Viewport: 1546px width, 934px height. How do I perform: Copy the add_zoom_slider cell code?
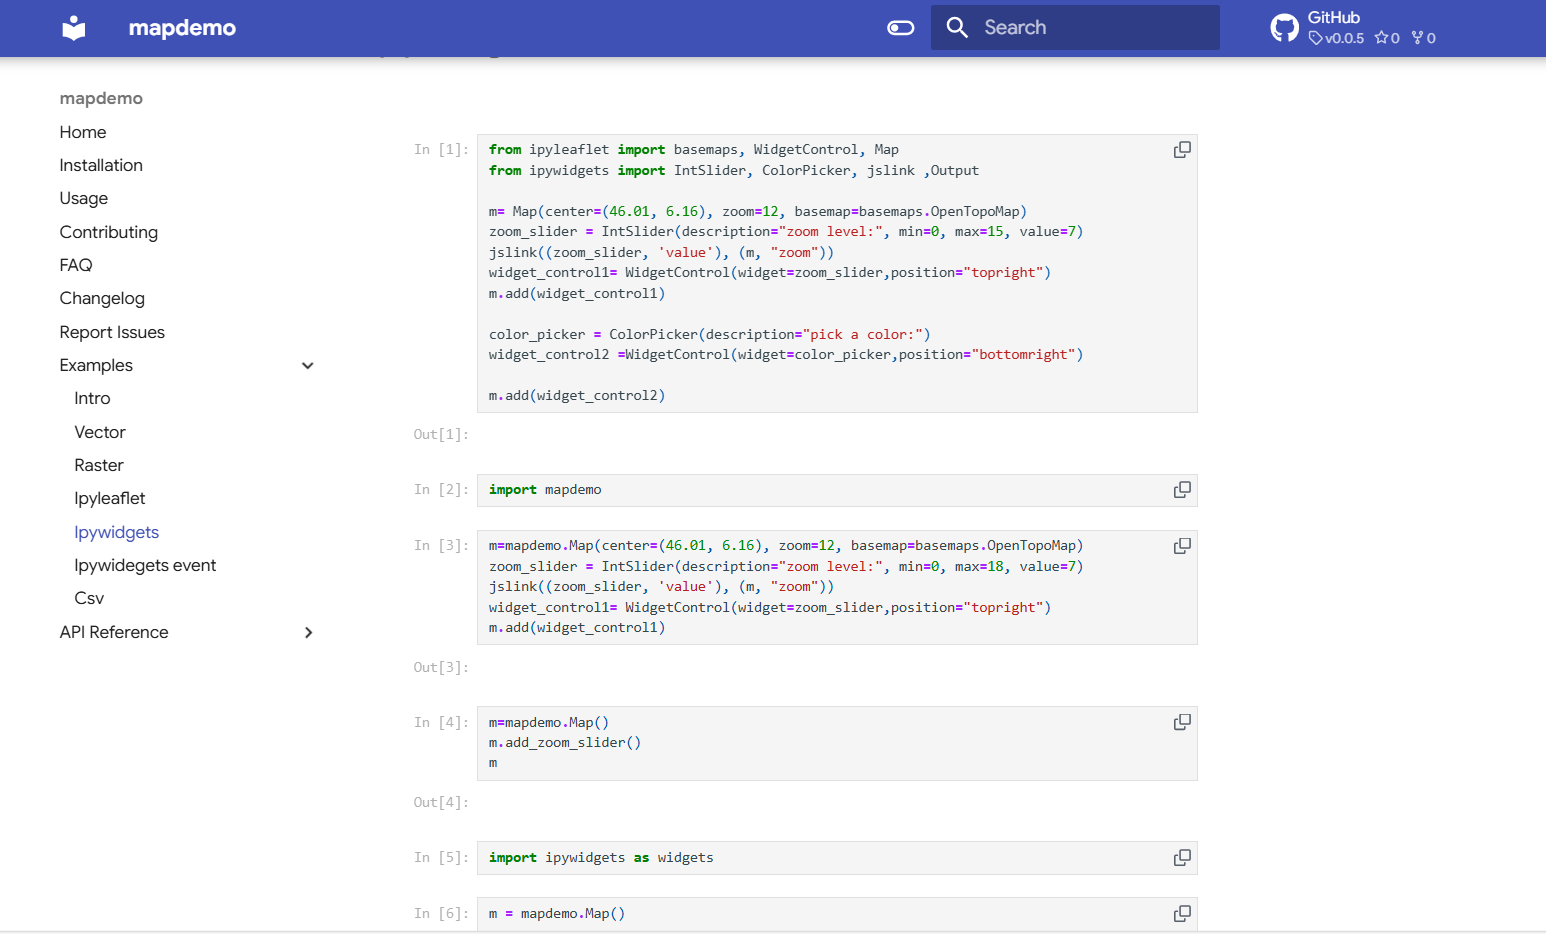(x=1182, y=722)
